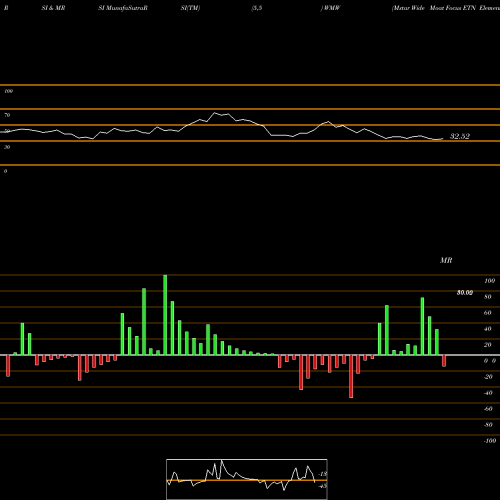Image resolution: width=500 pixels, height=500 pixels.
Task: Click the ')WMW' ticker symbol text
Action: click(x=330, y=8)
